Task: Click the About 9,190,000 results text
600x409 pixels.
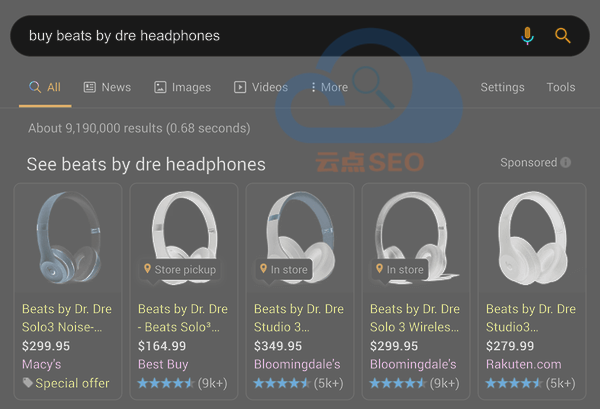Action: click(139, 128)
